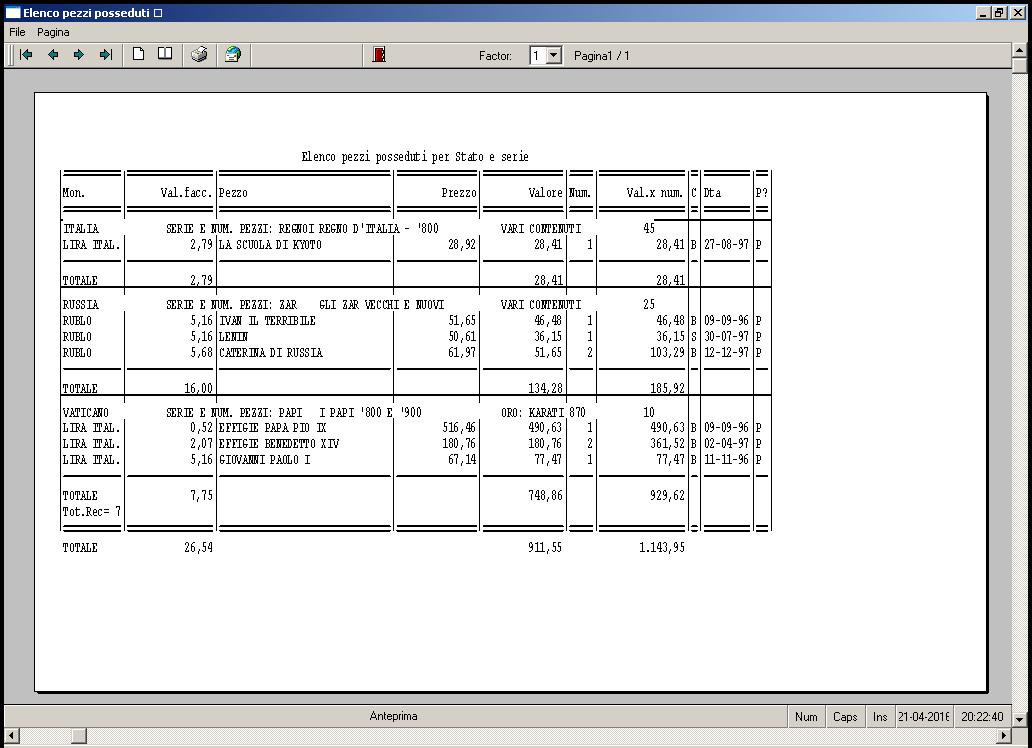Screen dimensions: 1032x748
Task: Click the 'VATICANO' state heading
Action: 86,413
